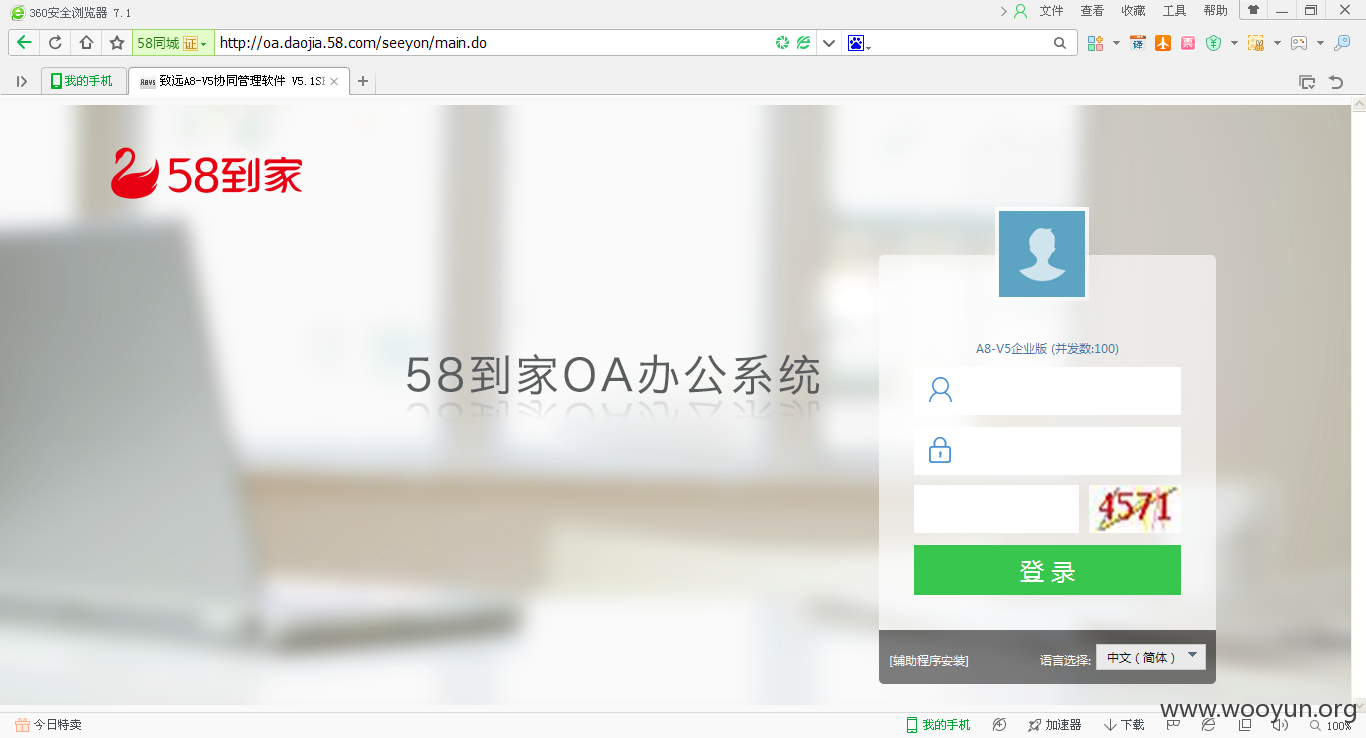Viewport: 1366px width, 738px height.
Task: Restore closed tab with the undo arrow icon
Action: click(x=1336, y=82)
